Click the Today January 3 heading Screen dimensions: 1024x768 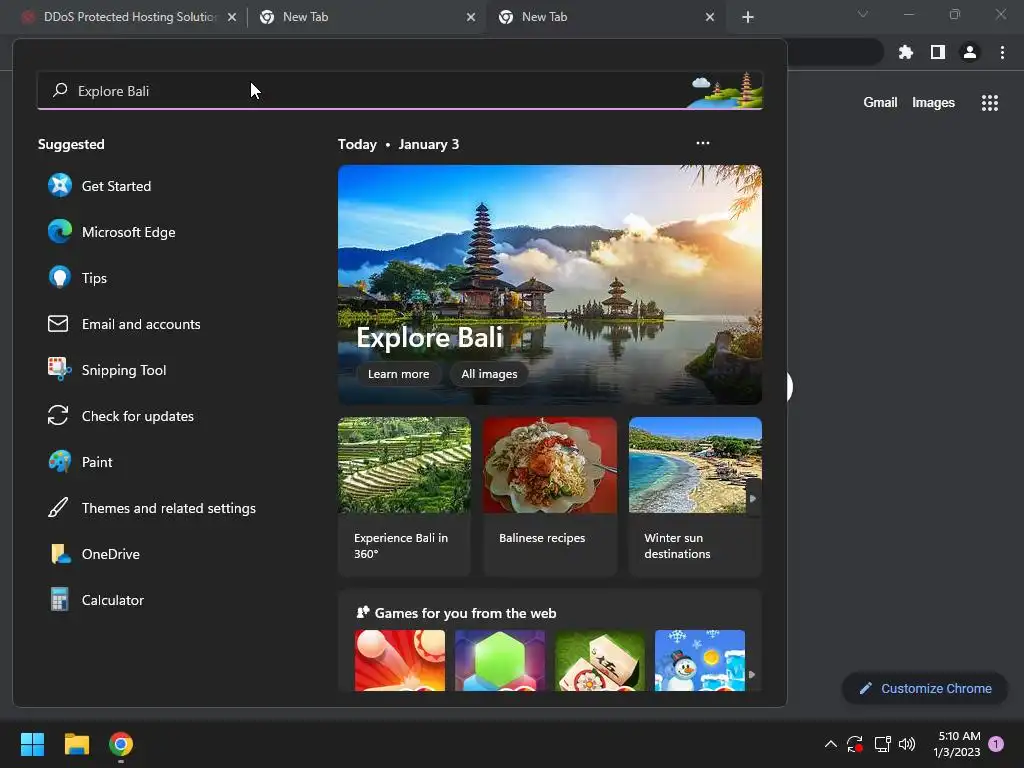pyautogui.click(x=398, y=144)
